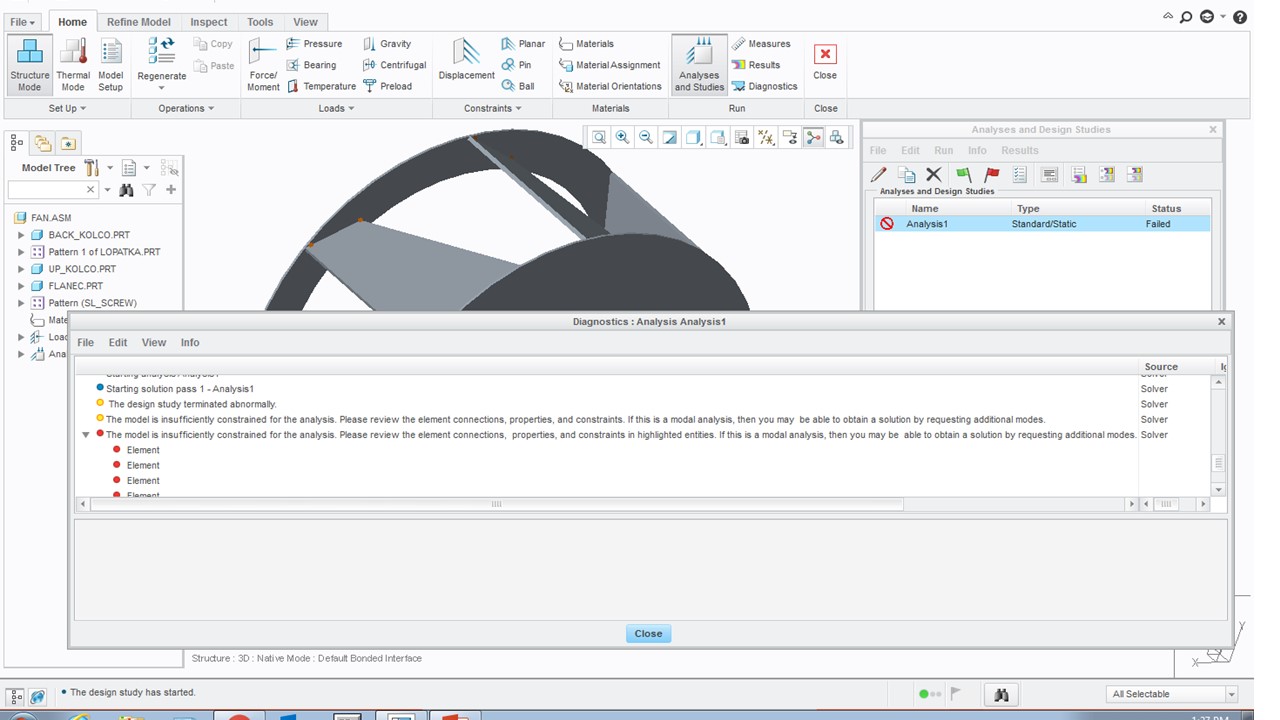Delete study with the X icon
Image resolution: width=1280 pixels, height=720 pixels.
934,175
